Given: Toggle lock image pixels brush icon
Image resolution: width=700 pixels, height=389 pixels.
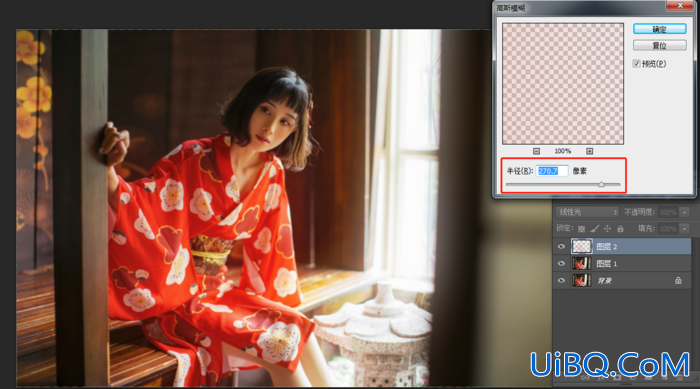Looking at the screenshot, I should tap(594, 229).
